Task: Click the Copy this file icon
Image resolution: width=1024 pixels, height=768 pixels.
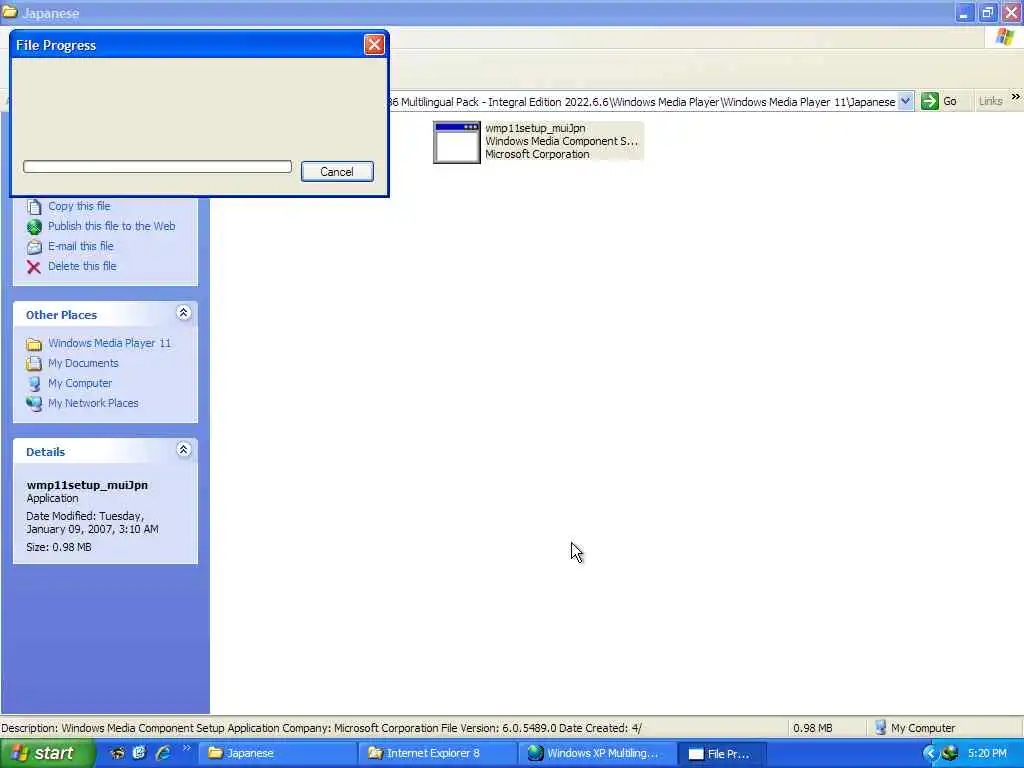Action: click(x=34, y=207)
